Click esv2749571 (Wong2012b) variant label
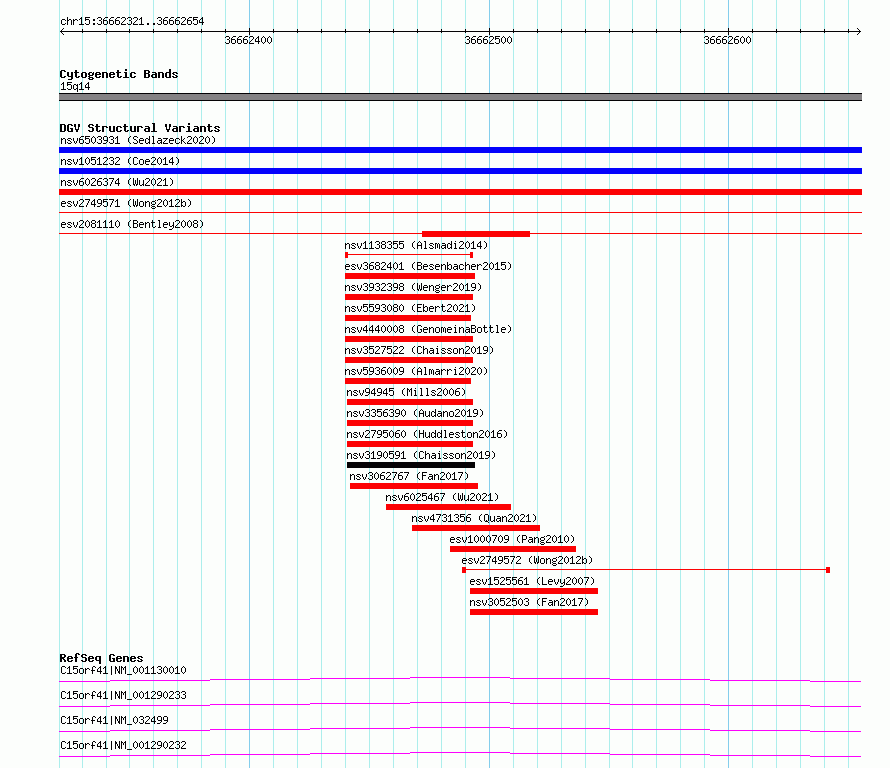This screenshot has width=890, height=768. click(126, 203)
